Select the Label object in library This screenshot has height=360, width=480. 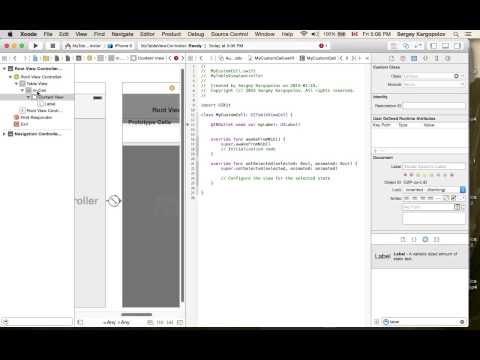pos(420,256)
